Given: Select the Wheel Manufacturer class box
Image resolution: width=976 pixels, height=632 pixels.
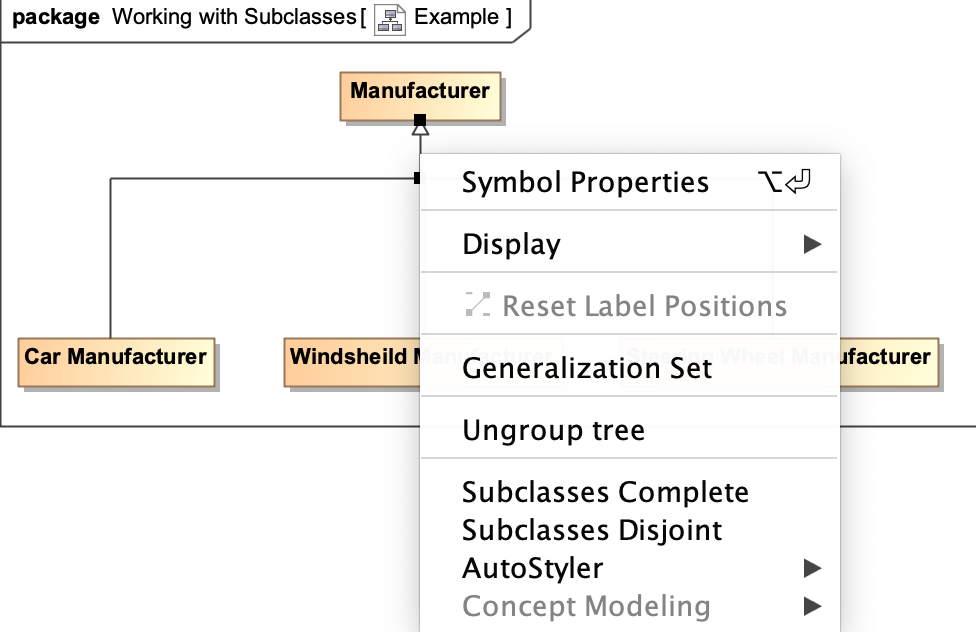Looking at the screenshot, I should click(x=888, y=358).
